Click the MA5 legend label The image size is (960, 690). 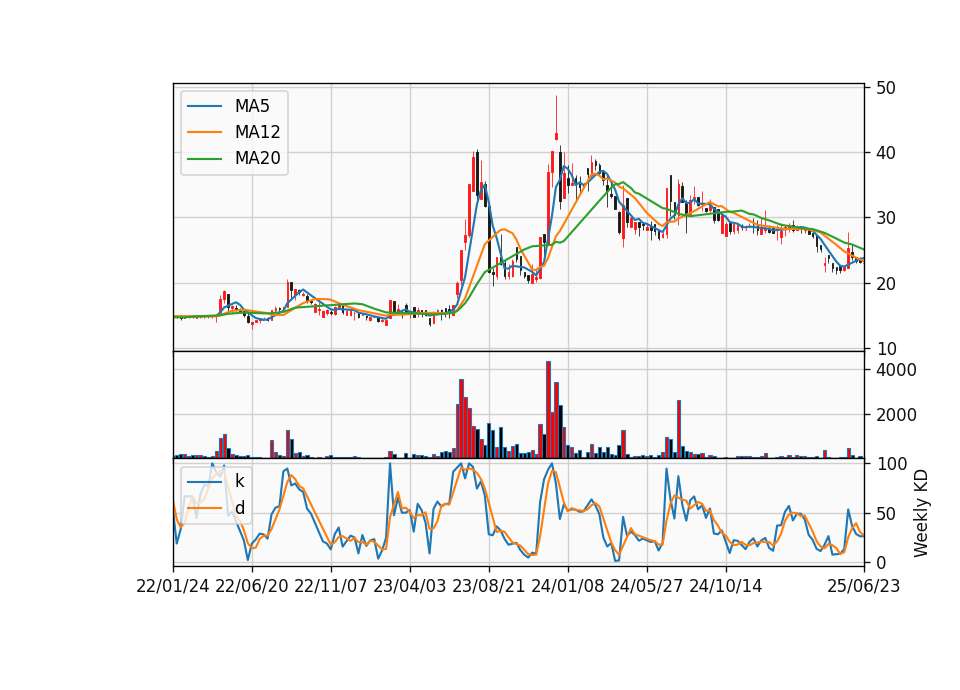click(252, 106)
